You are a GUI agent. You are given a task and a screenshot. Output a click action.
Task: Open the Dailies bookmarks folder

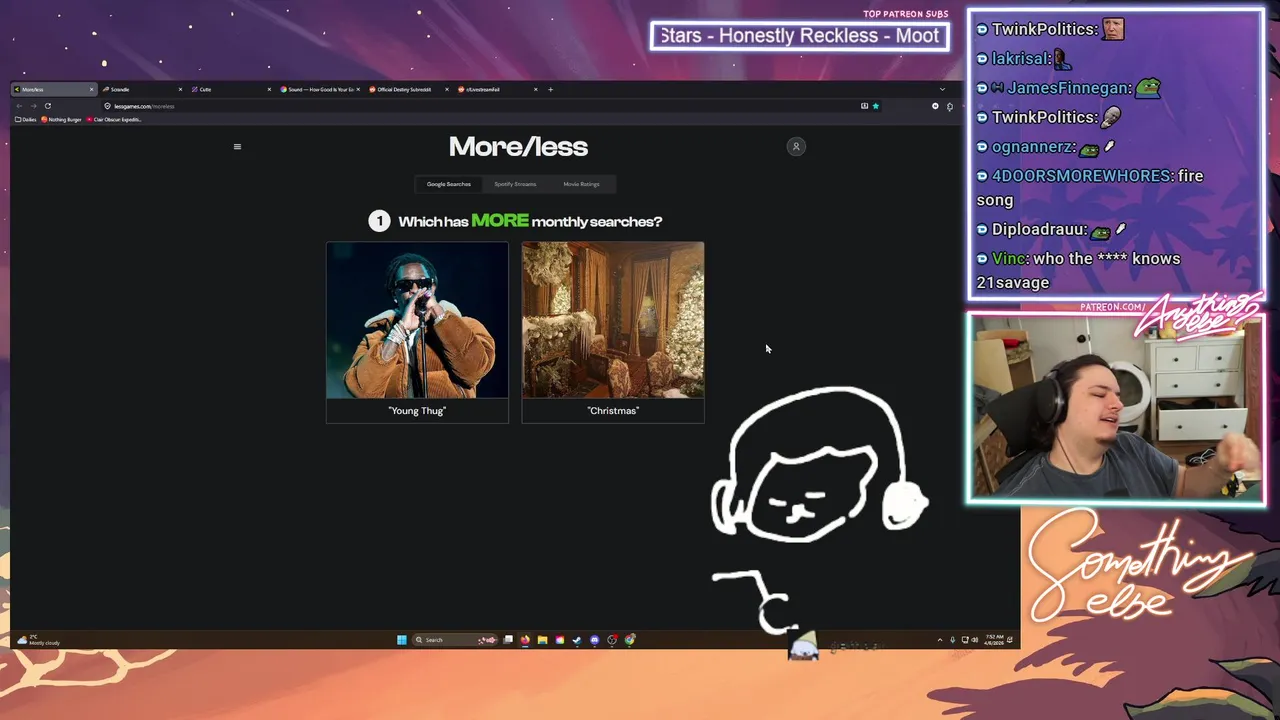(x=25, y=119)
